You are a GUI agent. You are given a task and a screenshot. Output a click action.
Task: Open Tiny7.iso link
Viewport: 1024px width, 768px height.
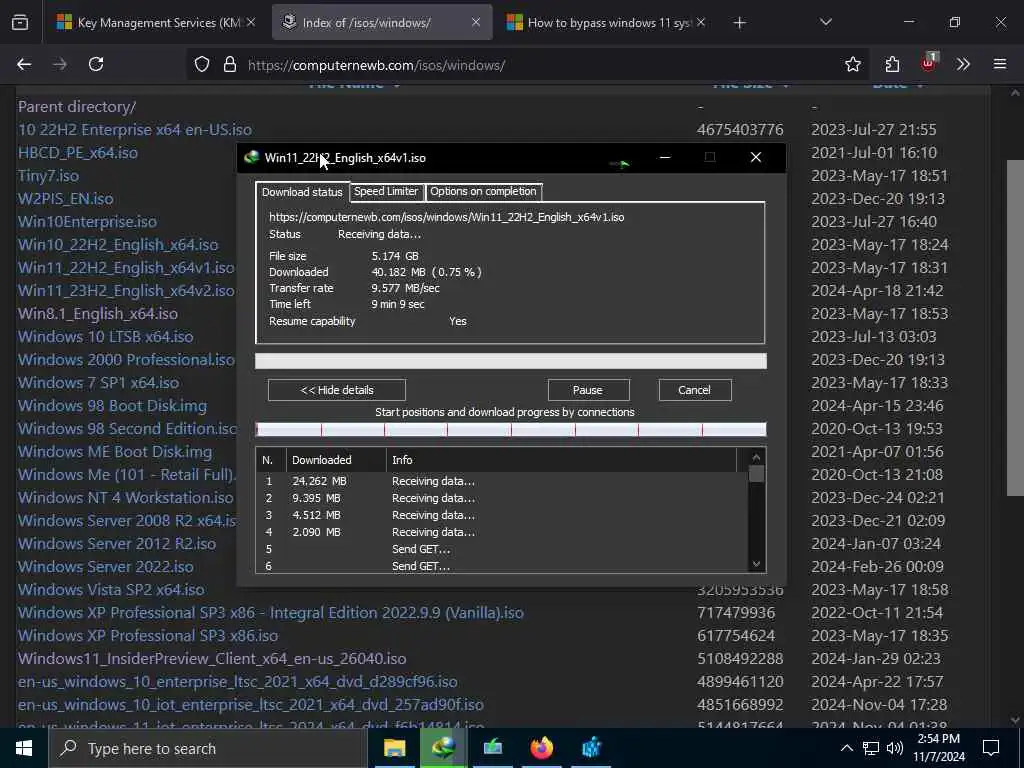pos(48,176)
